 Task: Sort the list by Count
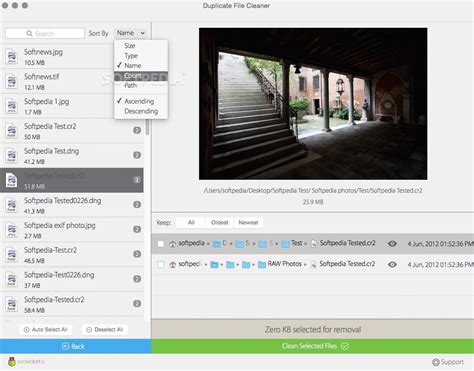[x=141, y=76]
